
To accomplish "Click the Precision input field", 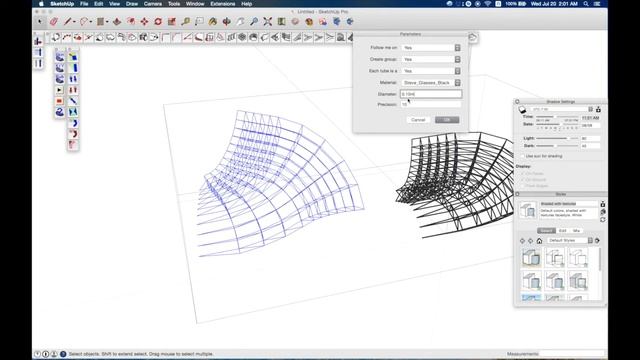I will point(431,104).
